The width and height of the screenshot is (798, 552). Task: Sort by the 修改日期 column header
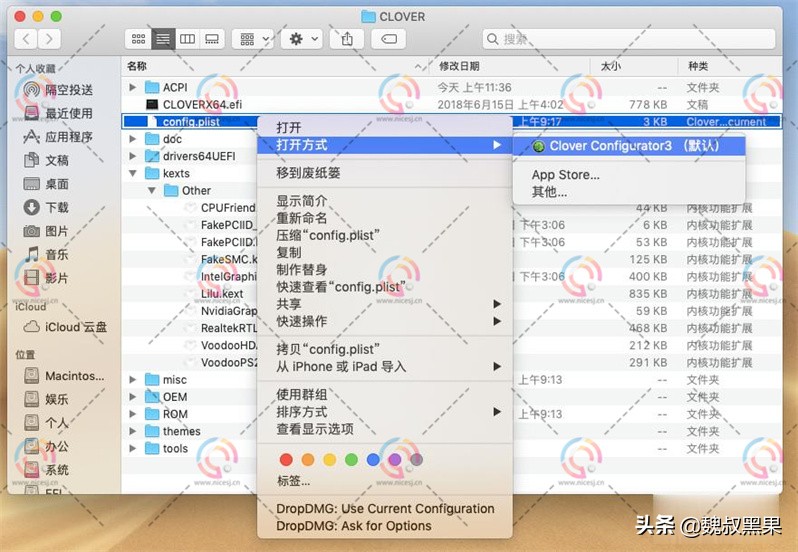click(509, 66)
